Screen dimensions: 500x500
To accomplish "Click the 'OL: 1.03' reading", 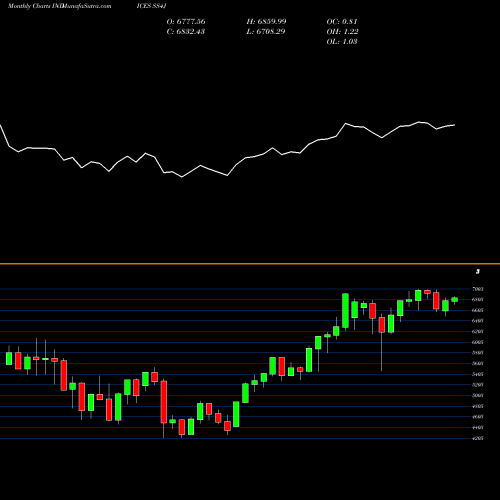I will click(x=342, y=42).
